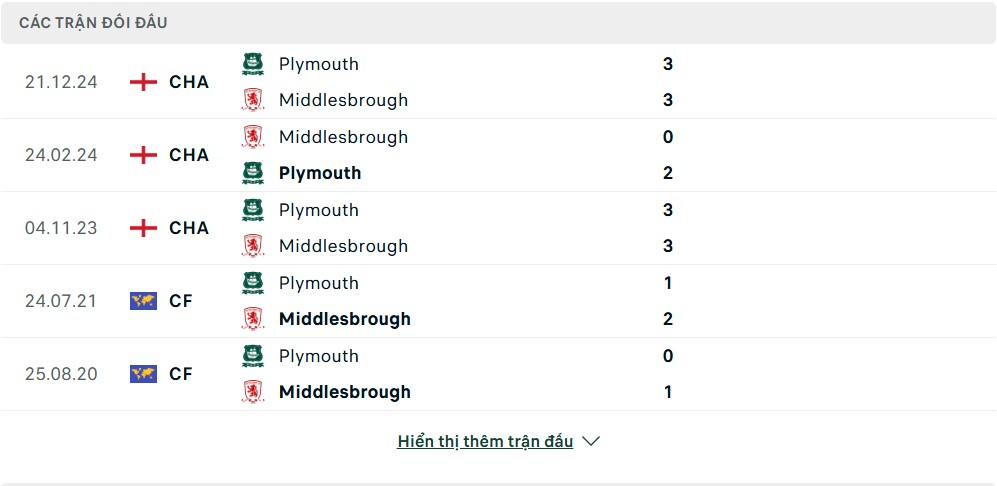Open Hiển thị thêm trận đấu link
Screen dimensions: 997x486
pos(485,441)
